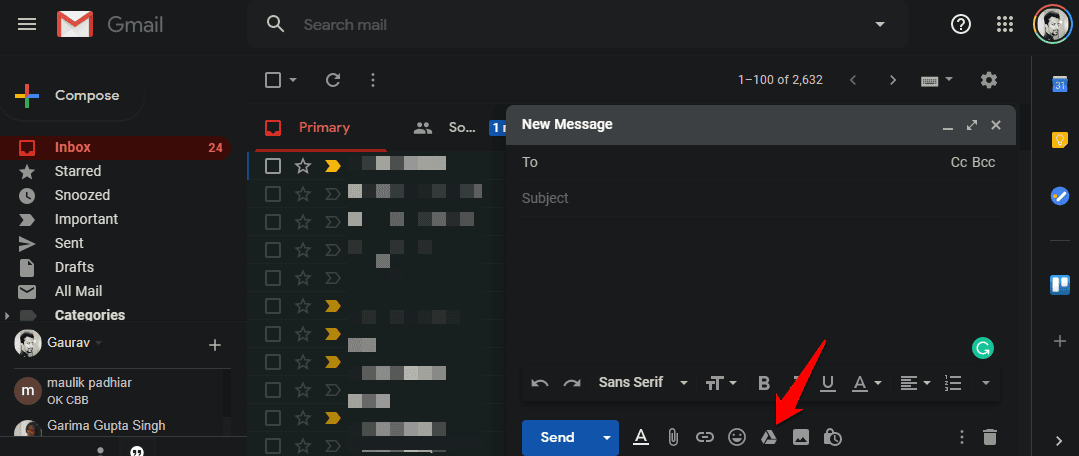Expand the Categories label
This screenshot has width=1079, height=456.
click(x=8, y=316)
